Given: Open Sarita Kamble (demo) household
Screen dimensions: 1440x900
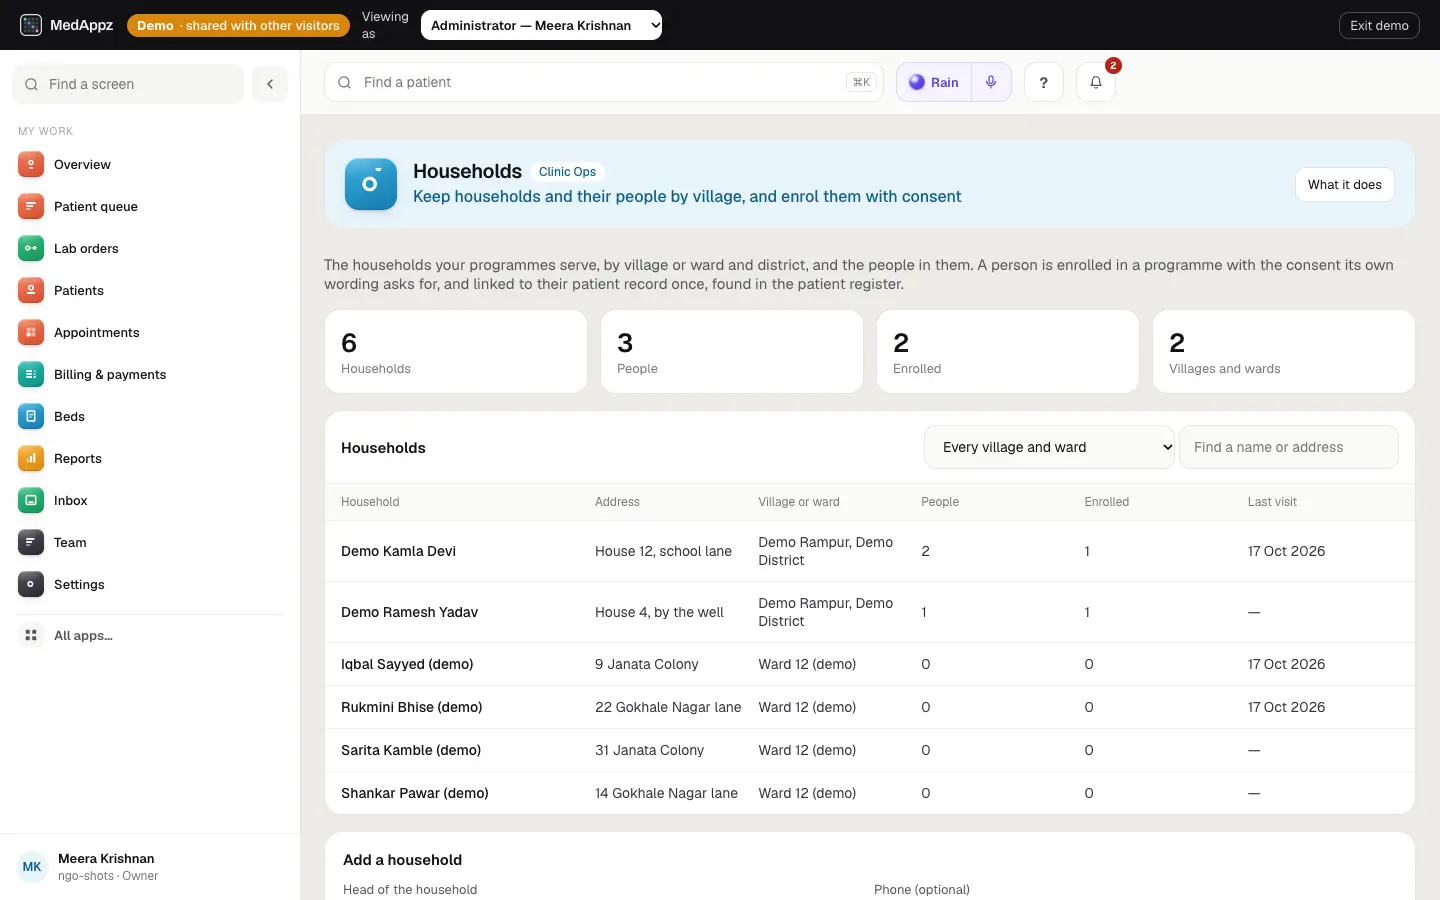Looking at the screenshot, I should click(870, 750).
